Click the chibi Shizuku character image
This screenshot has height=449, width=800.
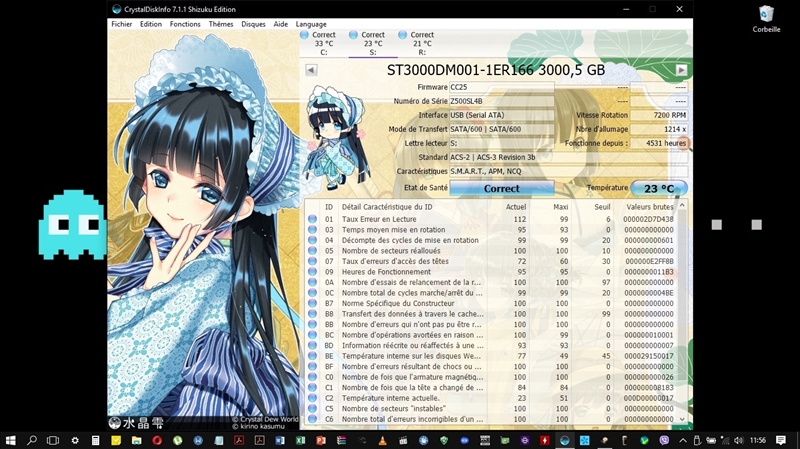coord(336,136)
